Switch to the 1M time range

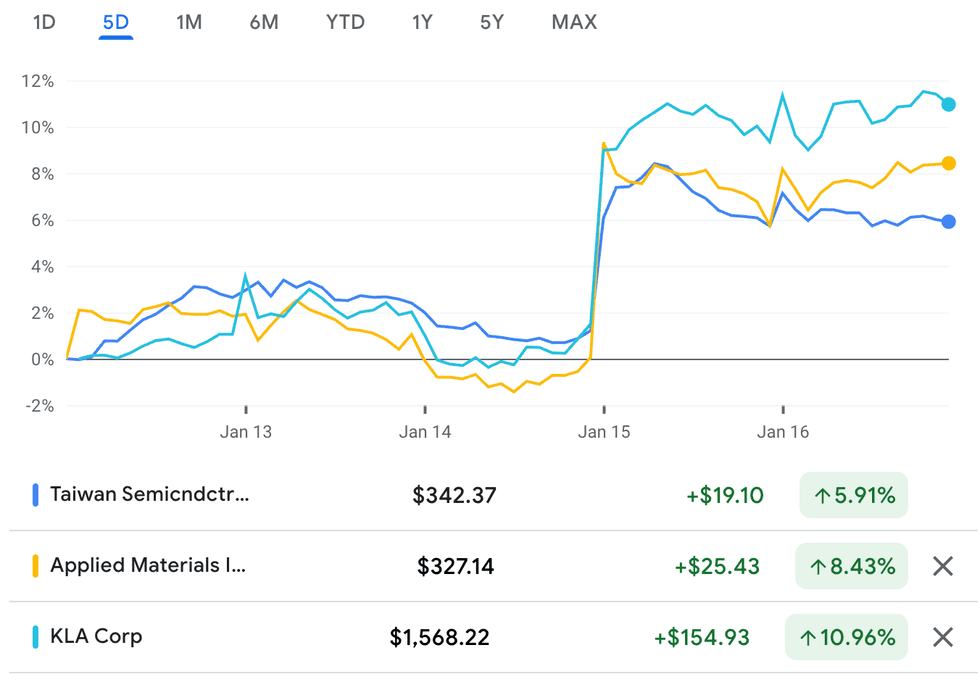[189, 22]
